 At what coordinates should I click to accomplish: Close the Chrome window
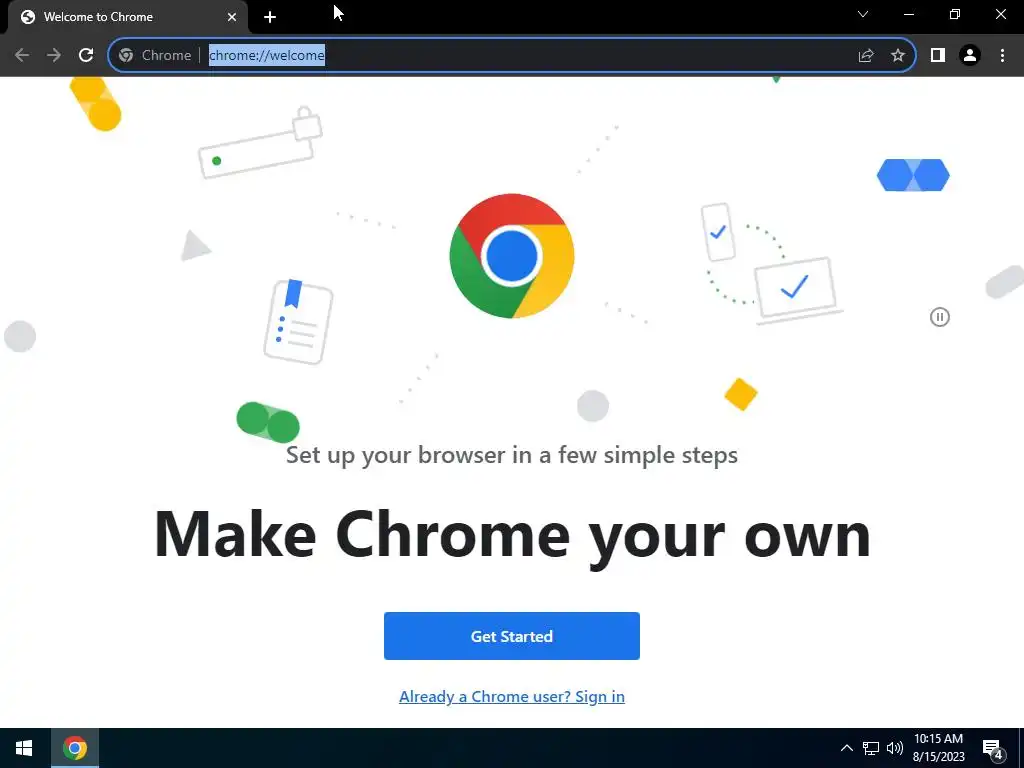[x=1000, y=14]
